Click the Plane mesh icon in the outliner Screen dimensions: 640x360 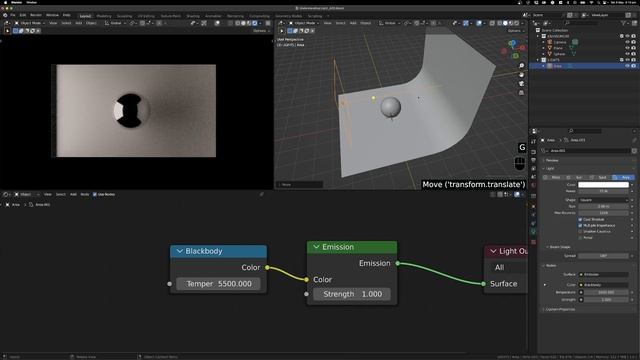(549, 48)
